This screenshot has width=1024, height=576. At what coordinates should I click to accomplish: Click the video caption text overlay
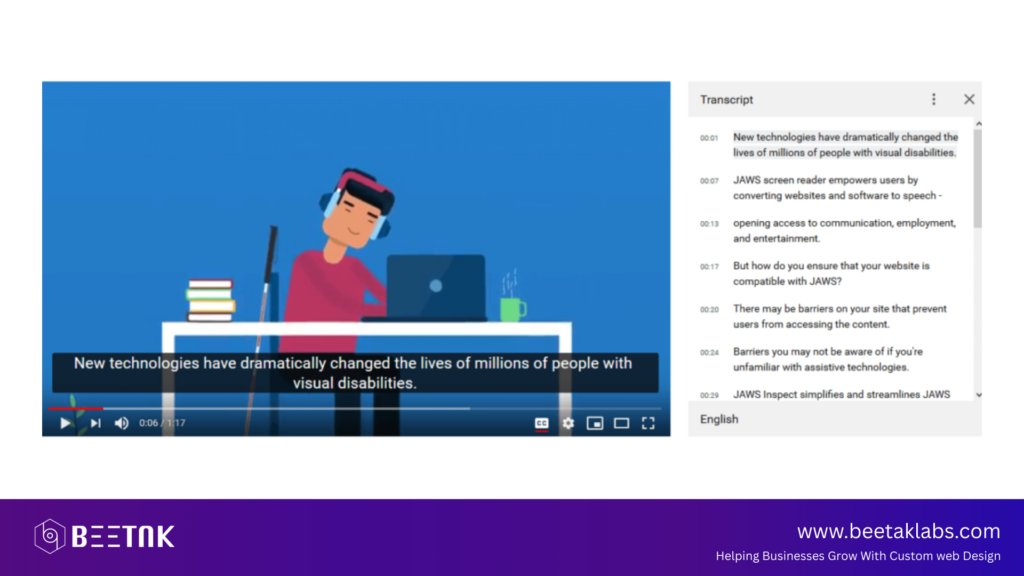pyautogui.click(x=355, y=373)
